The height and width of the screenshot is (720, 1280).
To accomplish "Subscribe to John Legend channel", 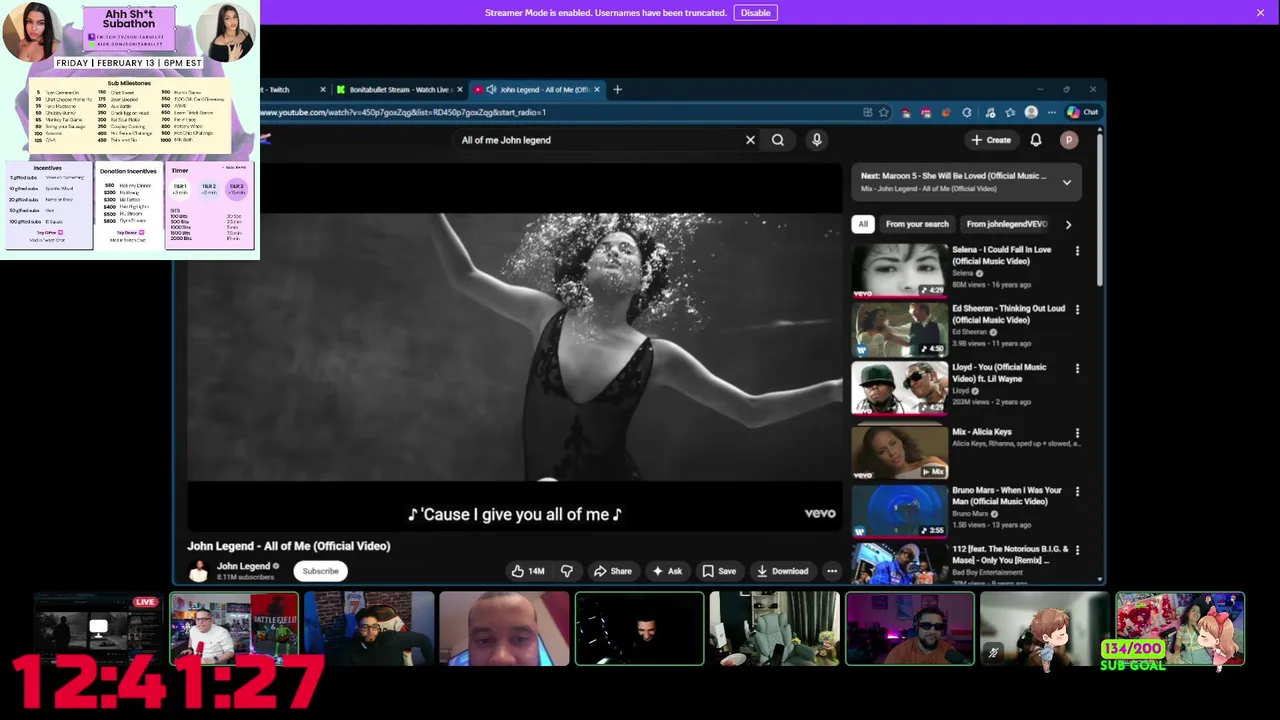I will click(x=321, y=571).
